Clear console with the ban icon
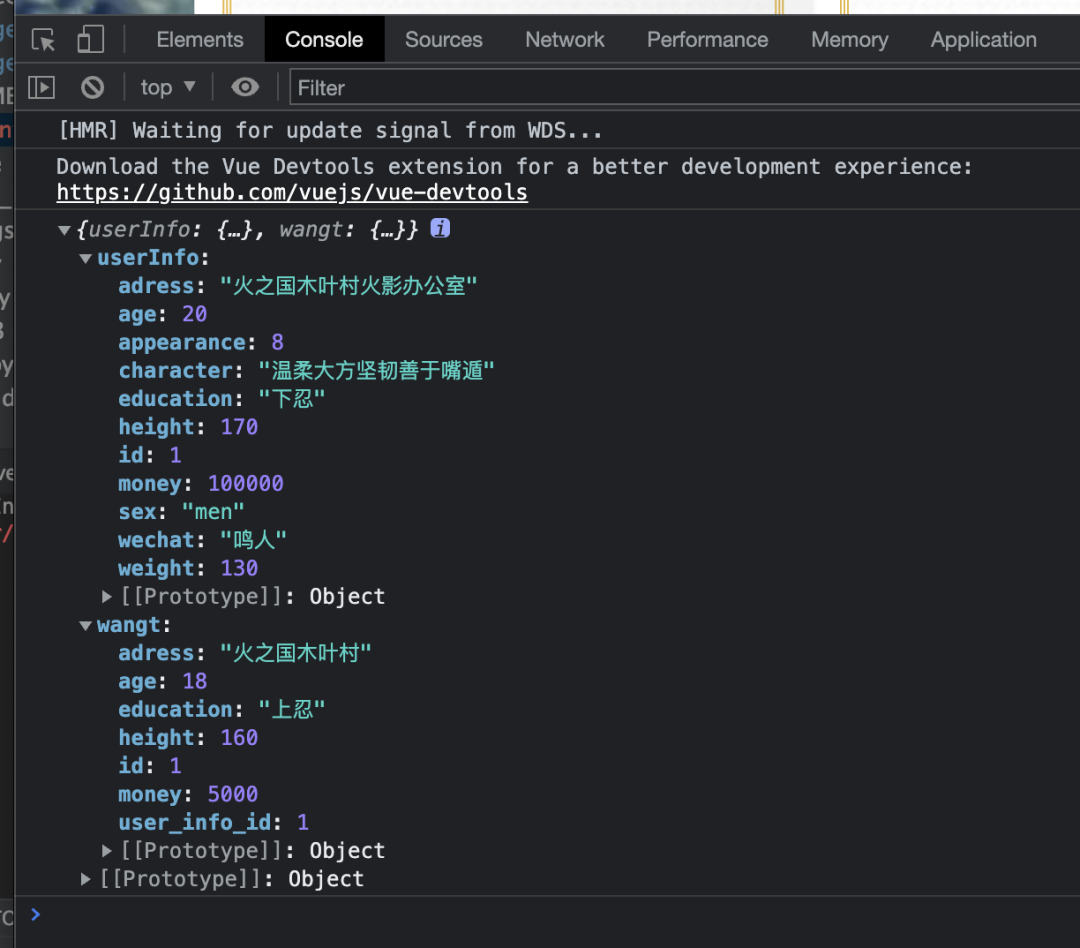The height and width of the screenshot is (948, 1080). coord(92,87)
